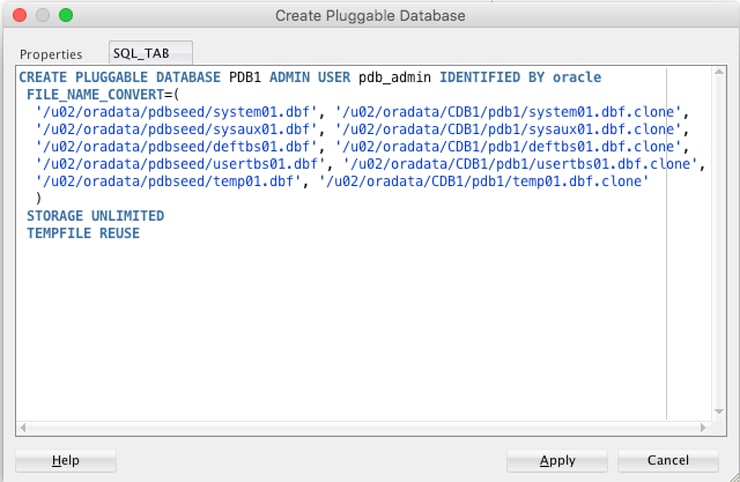Minimize the dialog with the yellow button
Screen dimensions: 740x482
tap(43, 15)
